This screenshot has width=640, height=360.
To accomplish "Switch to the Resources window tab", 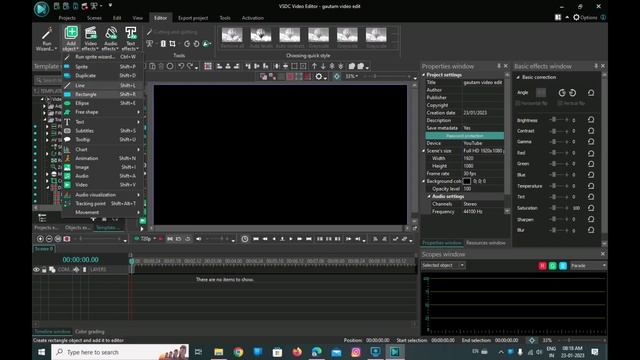I will click(x=486, y=243).
